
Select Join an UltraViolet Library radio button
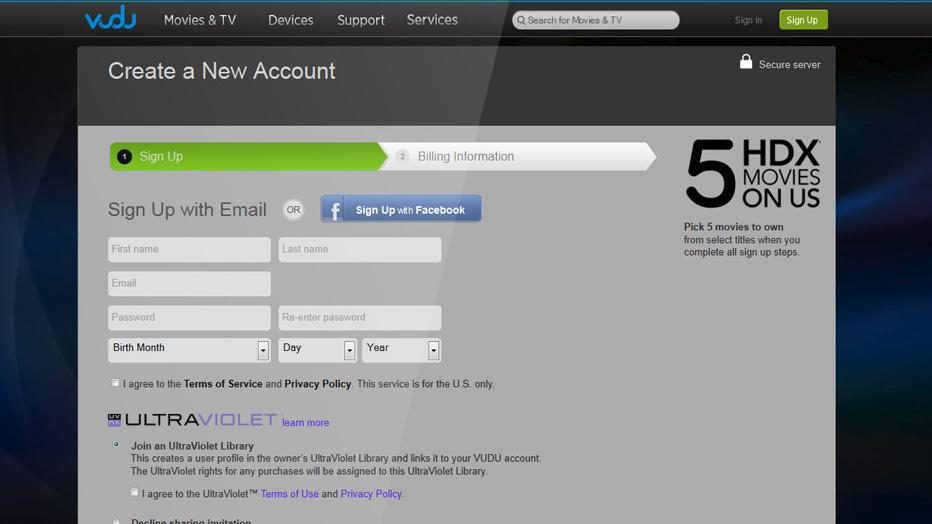pos(116,444)
